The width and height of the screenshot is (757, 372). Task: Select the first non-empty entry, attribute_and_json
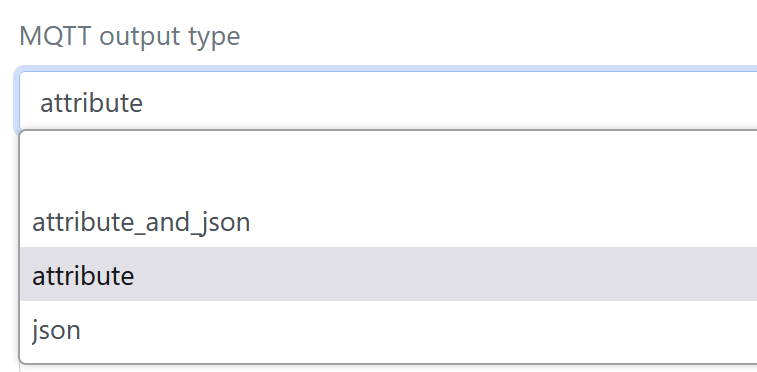tap(388, 221)
